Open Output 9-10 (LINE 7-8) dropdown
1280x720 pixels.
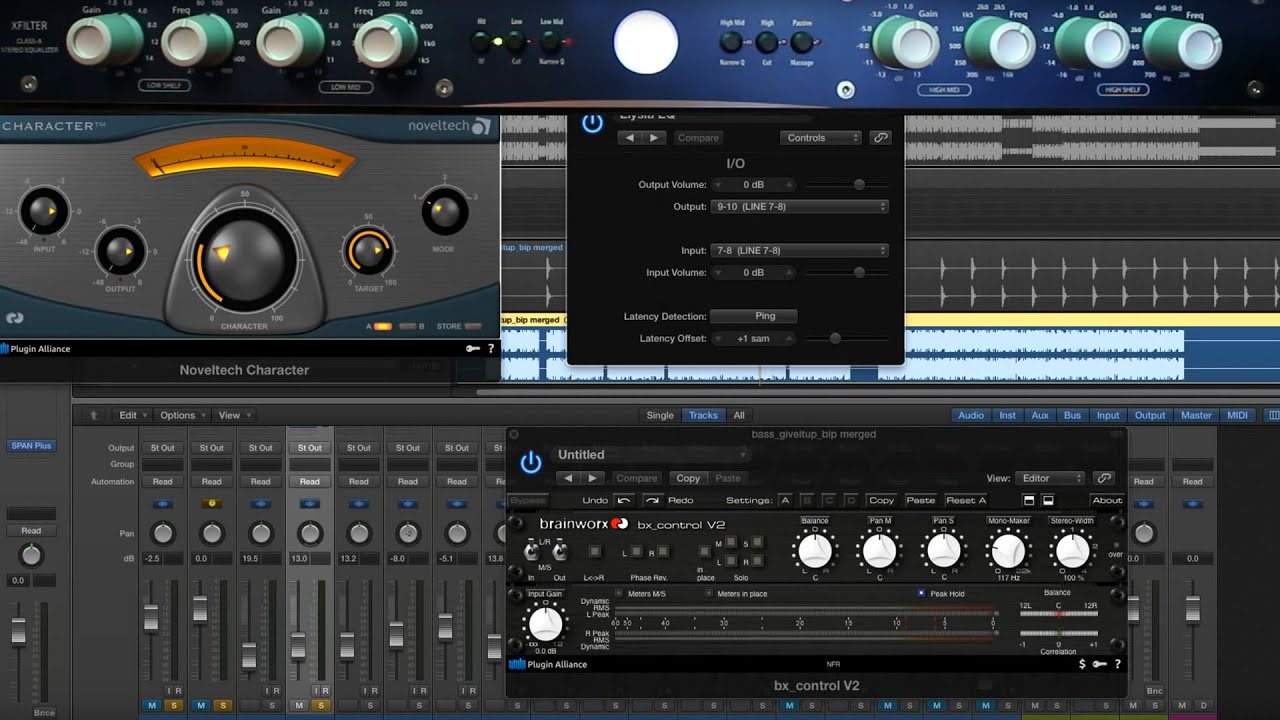(800, 206)
